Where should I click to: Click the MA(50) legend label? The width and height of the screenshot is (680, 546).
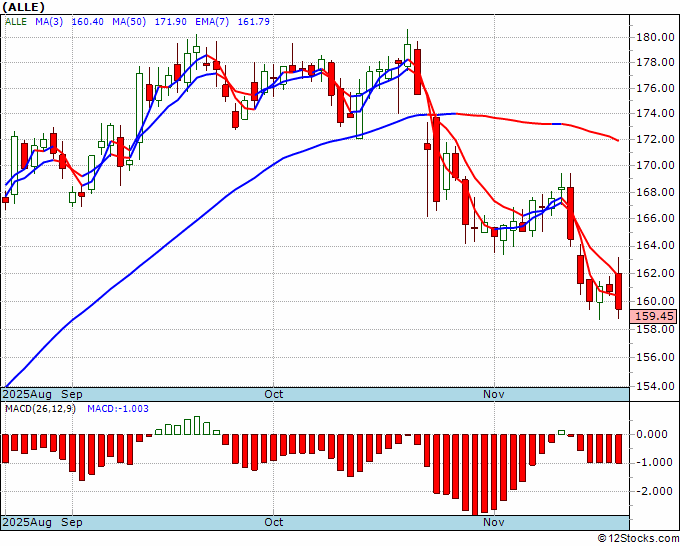[129, 21]
